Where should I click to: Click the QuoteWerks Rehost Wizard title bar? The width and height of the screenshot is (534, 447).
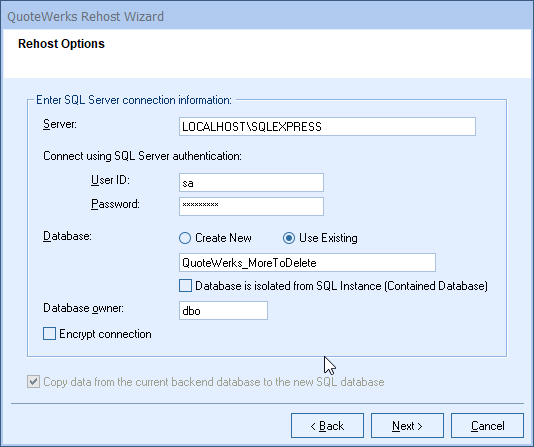point(267,16)
